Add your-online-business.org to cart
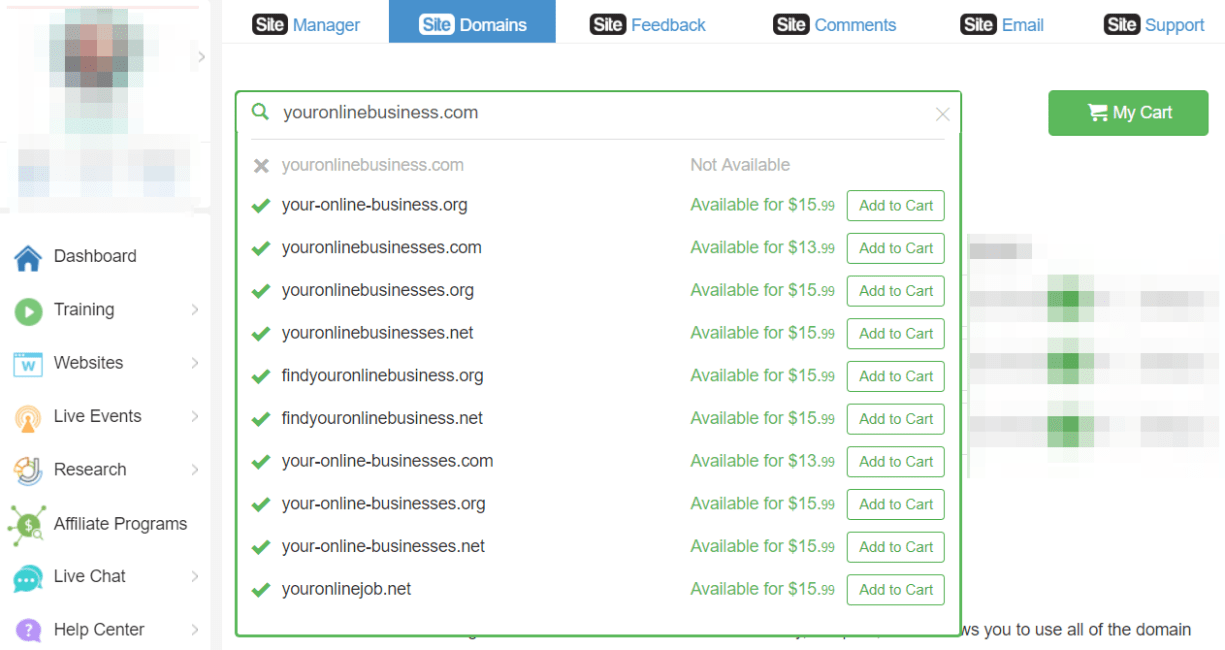Viewport: 1225px width, 650px height. coord(895,206)
